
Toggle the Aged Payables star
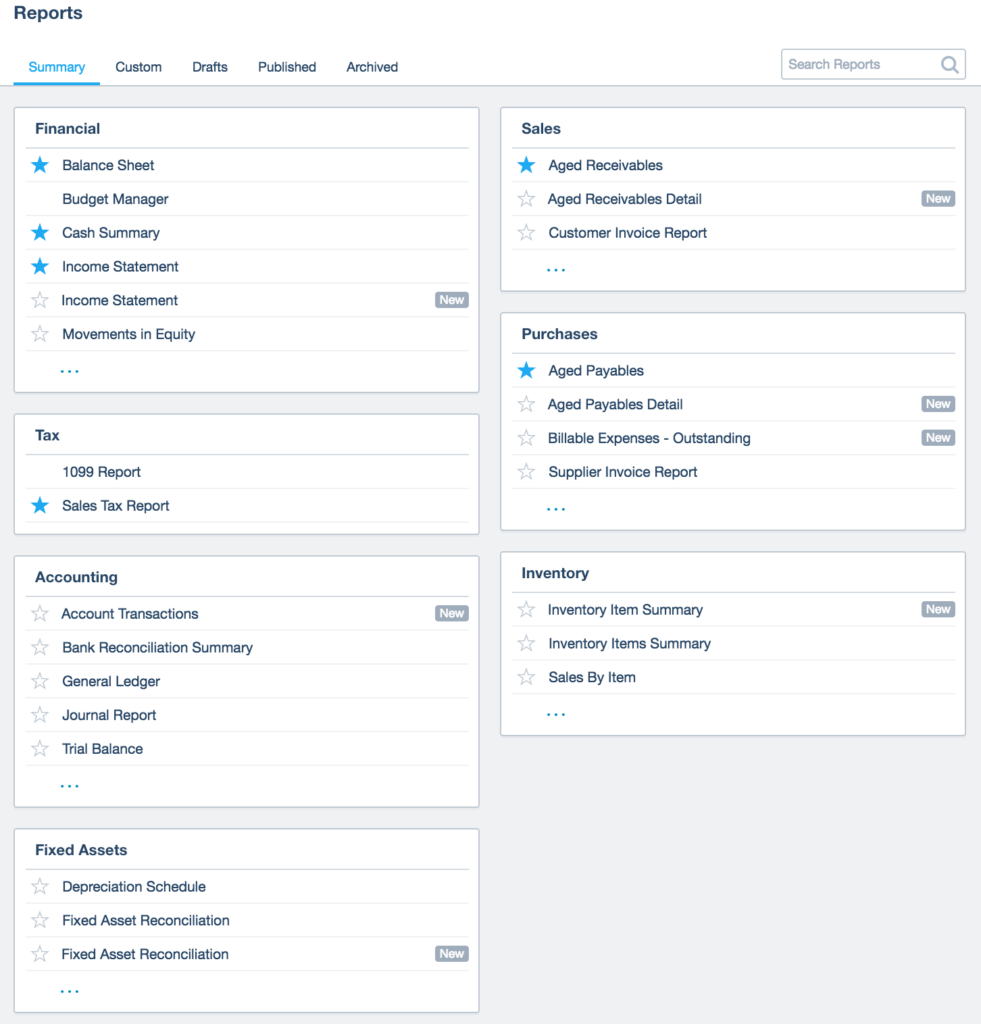click(x=526, y=370)
